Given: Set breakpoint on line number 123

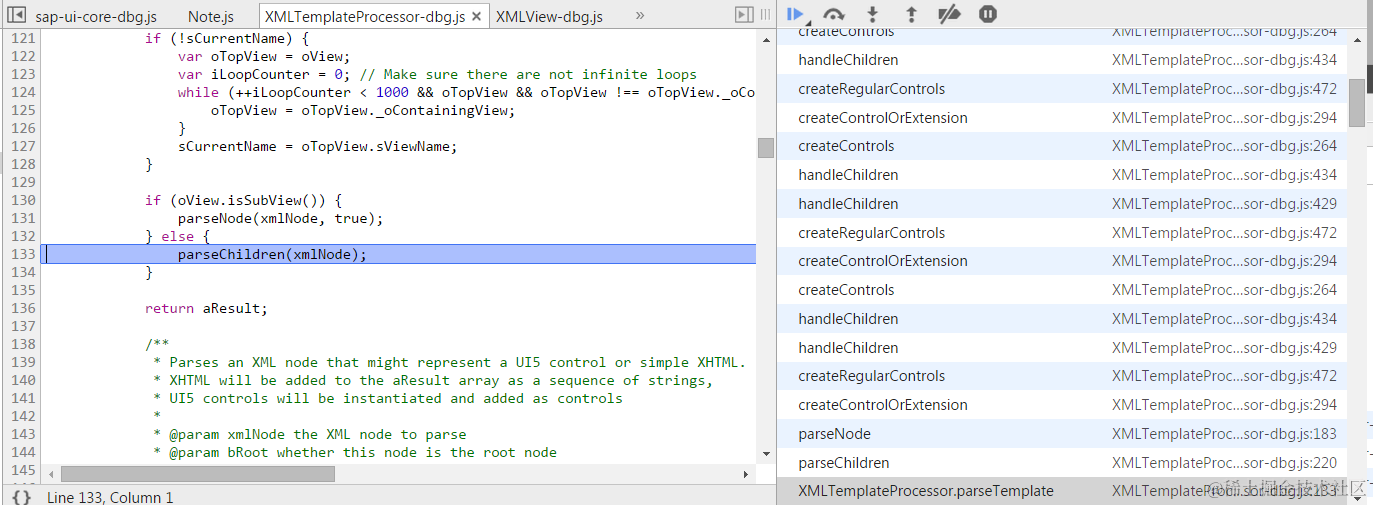Looking at the screenshot, I should [x=21, y=74].
